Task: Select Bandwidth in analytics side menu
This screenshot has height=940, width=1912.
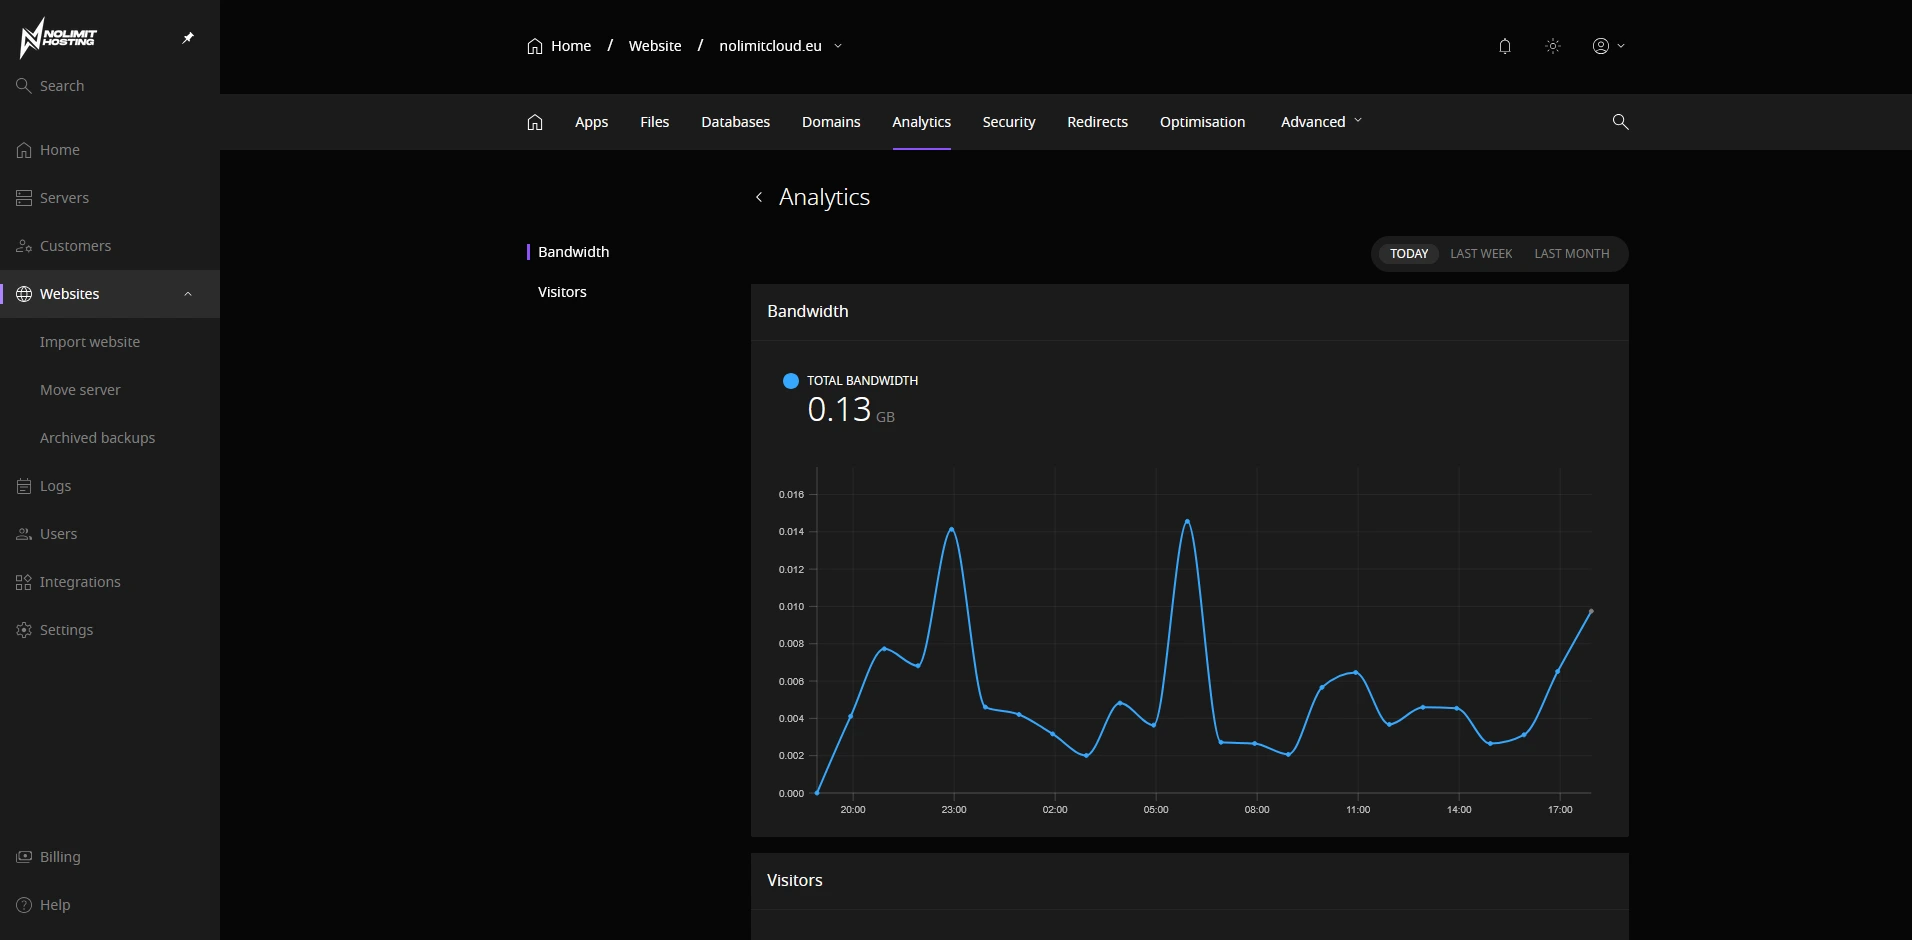Action: [x=574, y=252]
